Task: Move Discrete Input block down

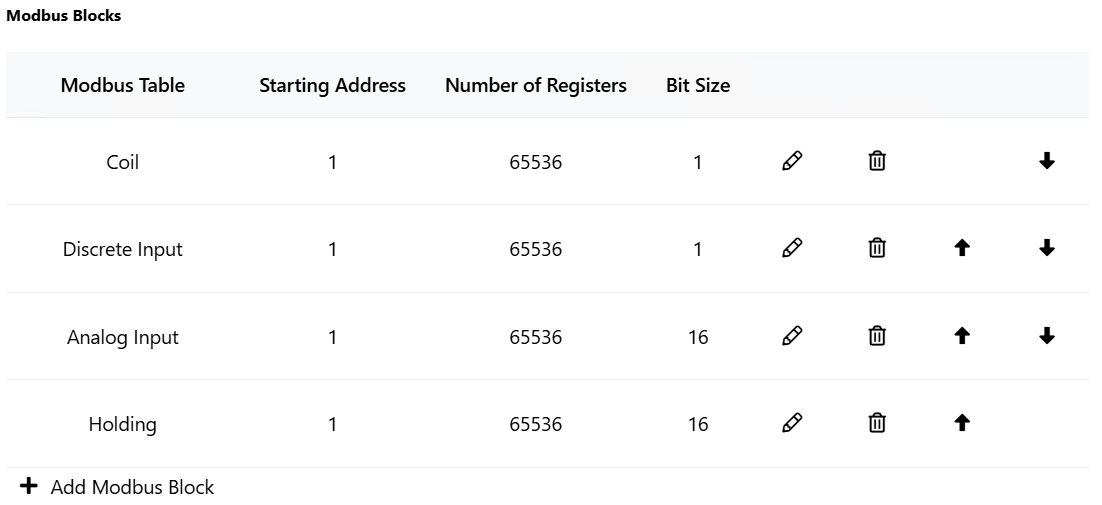Action: [1046, 248]
